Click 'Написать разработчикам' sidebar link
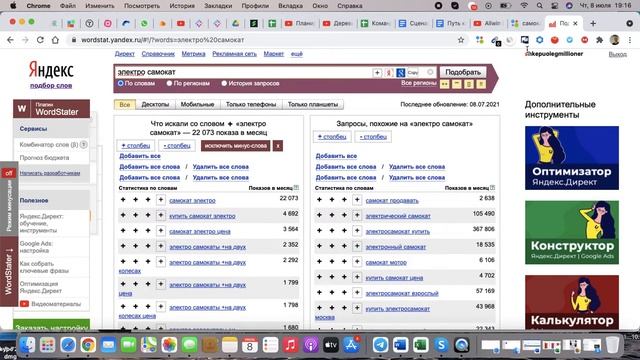 50,173
